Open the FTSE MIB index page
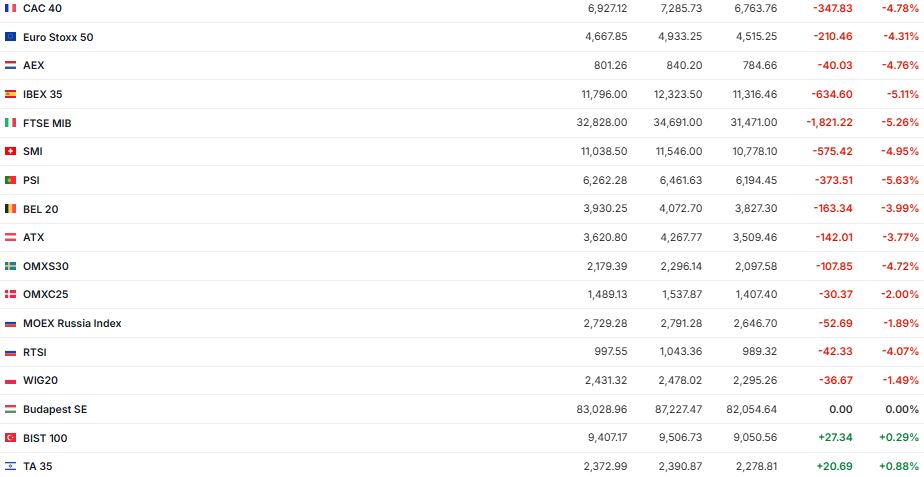Image resolution: width=924 pixels, height=477 pixels. click(x=47, y=123)
